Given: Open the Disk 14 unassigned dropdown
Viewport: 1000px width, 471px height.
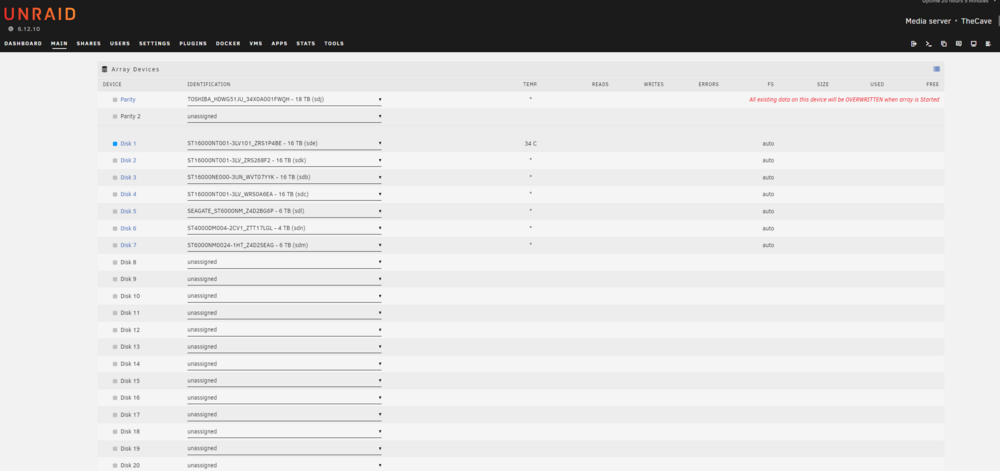Looking at the screenshot, I should [284, 364].
